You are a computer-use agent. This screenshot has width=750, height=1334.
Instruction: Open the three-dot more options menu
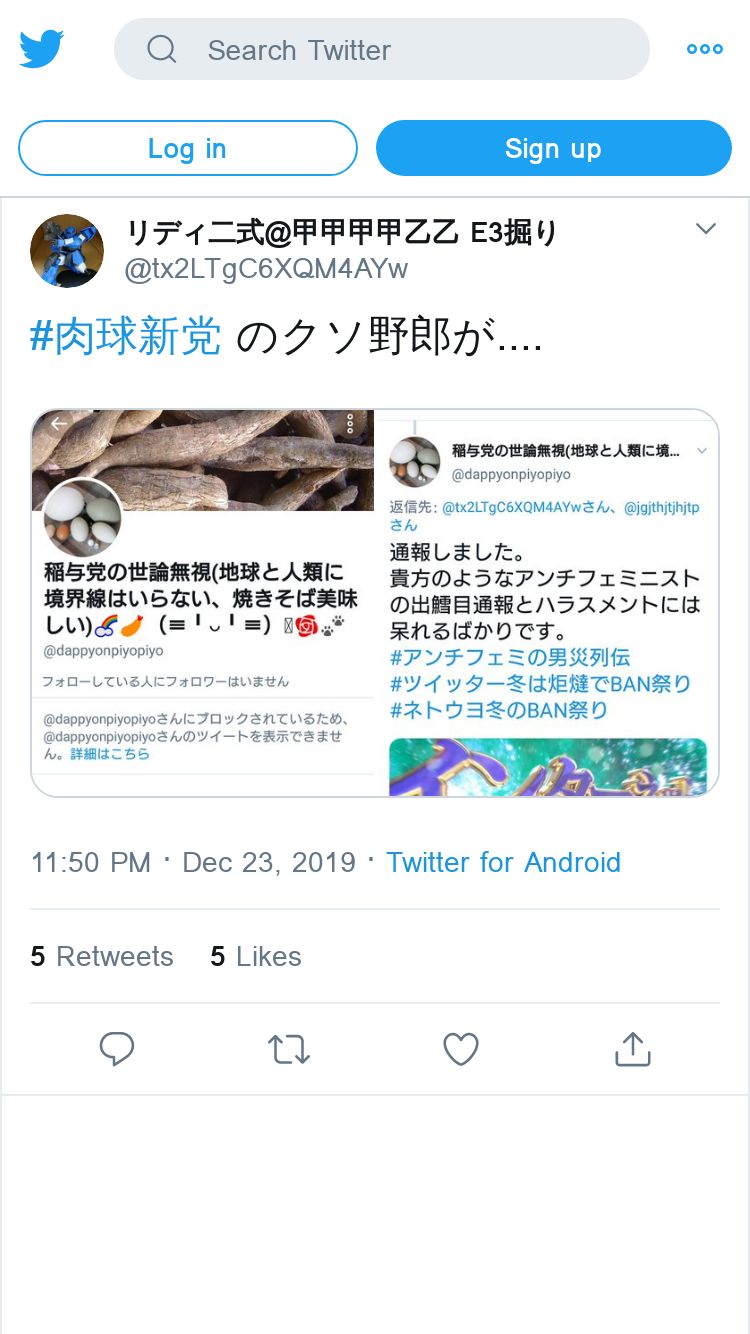[704, 49]
